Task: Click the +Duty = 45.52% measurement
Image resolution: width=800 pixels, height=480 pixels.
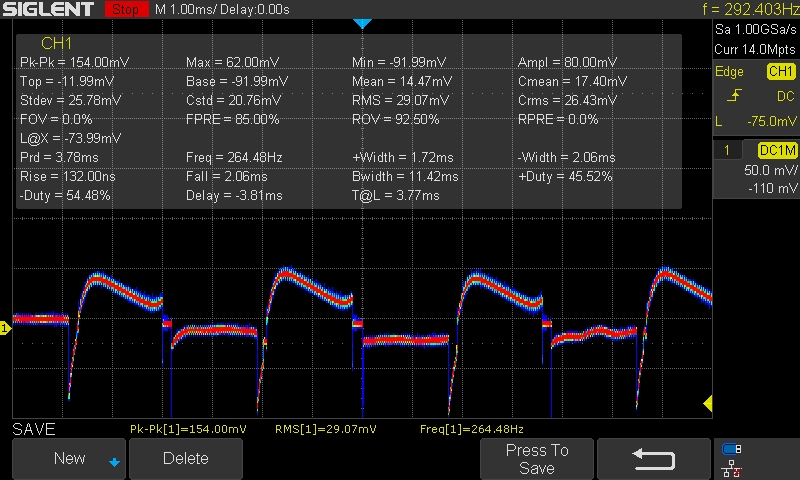Action: click(x=565, y=176)
